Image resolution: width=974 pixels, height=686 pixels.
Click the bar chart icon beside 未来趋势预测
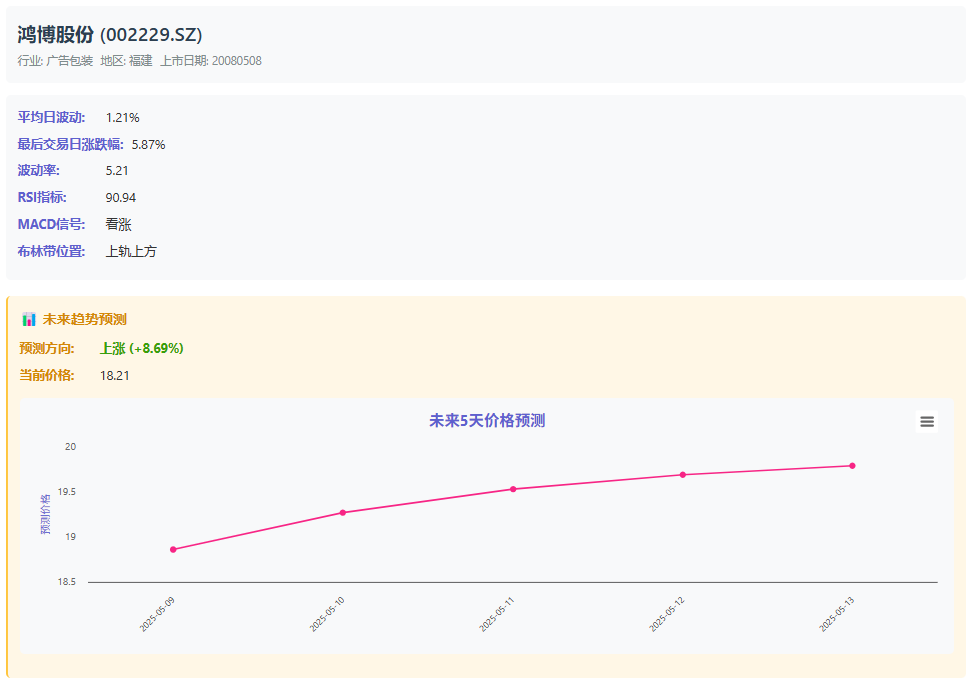pyautogui.click(x=29, y=319)
